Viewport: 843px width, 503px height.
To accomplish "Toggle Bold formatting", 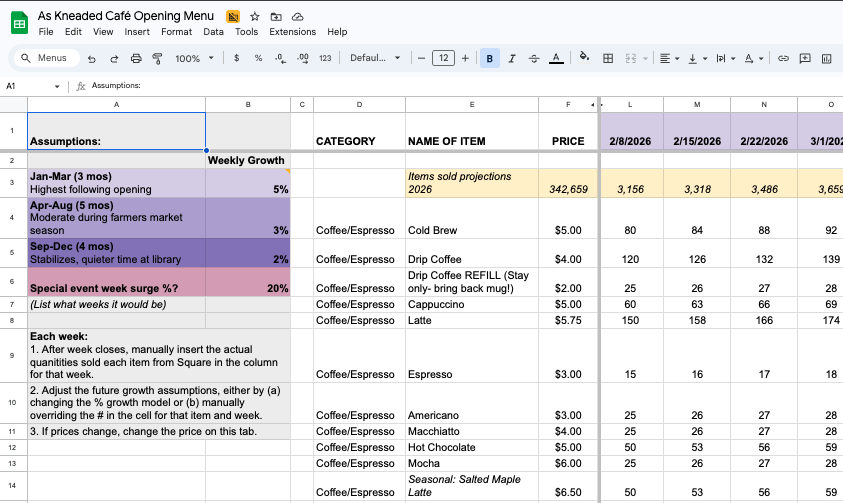I will tap(490, 58).
